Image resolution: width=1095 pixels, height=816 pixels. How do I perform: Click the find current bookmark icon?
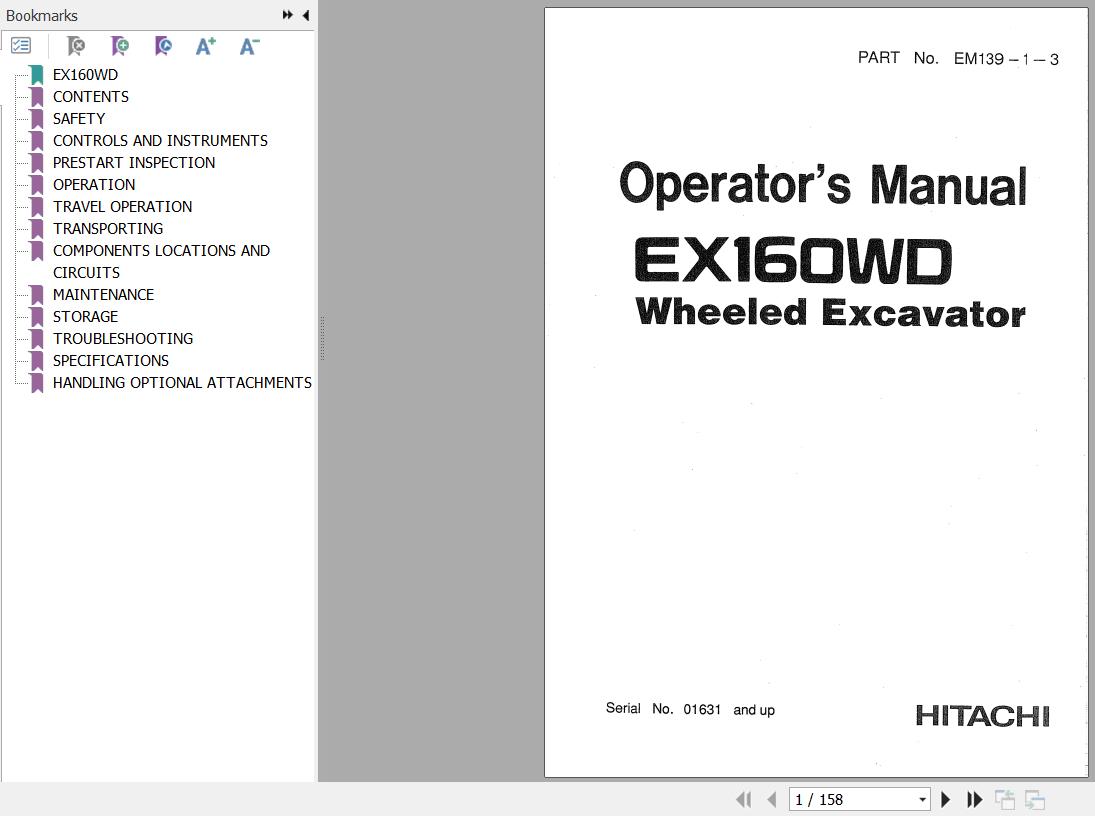(x=163, y=46)
